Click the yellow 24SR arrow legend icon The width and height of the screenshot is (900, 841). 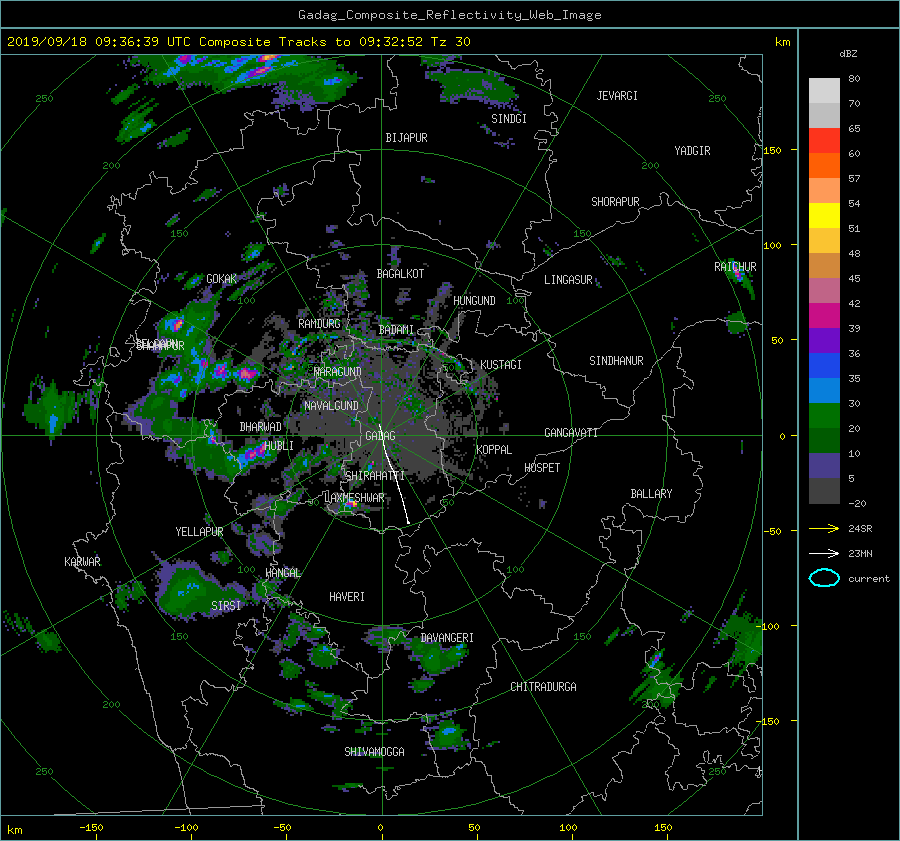tap(824, 528)
